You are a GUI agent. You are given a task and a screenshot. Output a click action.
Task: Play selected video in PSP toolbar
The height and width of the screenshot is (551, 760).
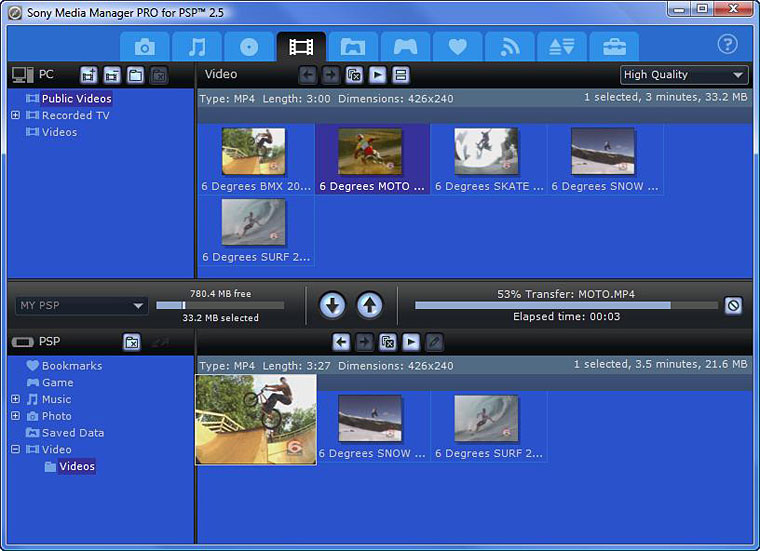coord(411,342)
